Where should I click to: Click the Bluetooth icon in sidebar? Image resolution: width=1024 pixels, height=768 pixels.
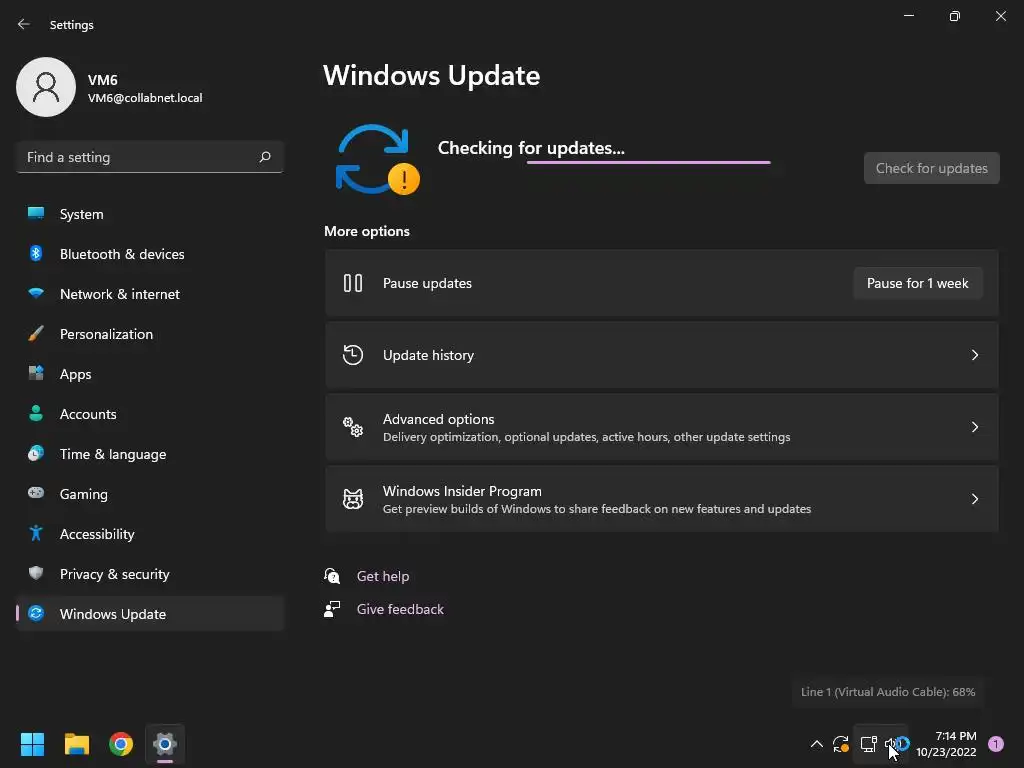pos(36,253)
